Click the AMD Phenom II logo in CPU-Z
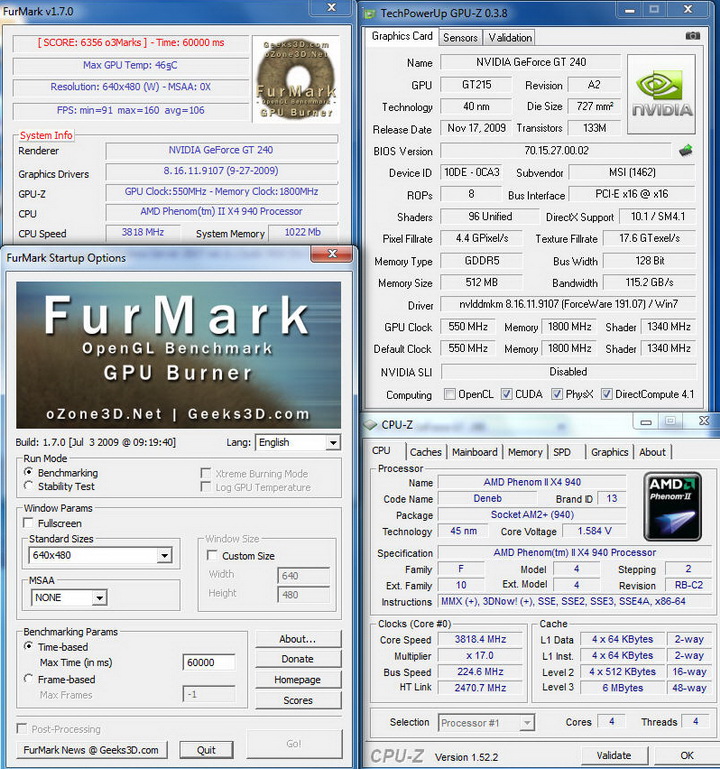 672,506
